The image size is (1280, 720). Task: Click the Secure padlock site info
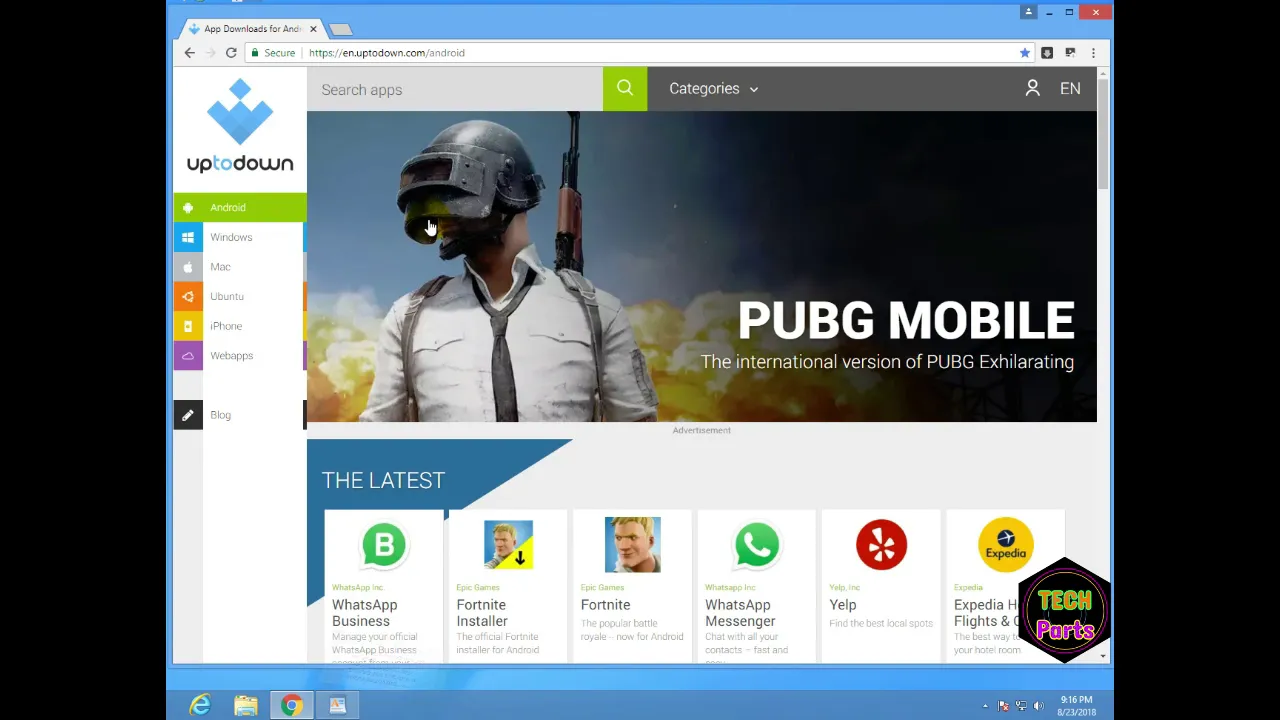[x=273, y=53]
